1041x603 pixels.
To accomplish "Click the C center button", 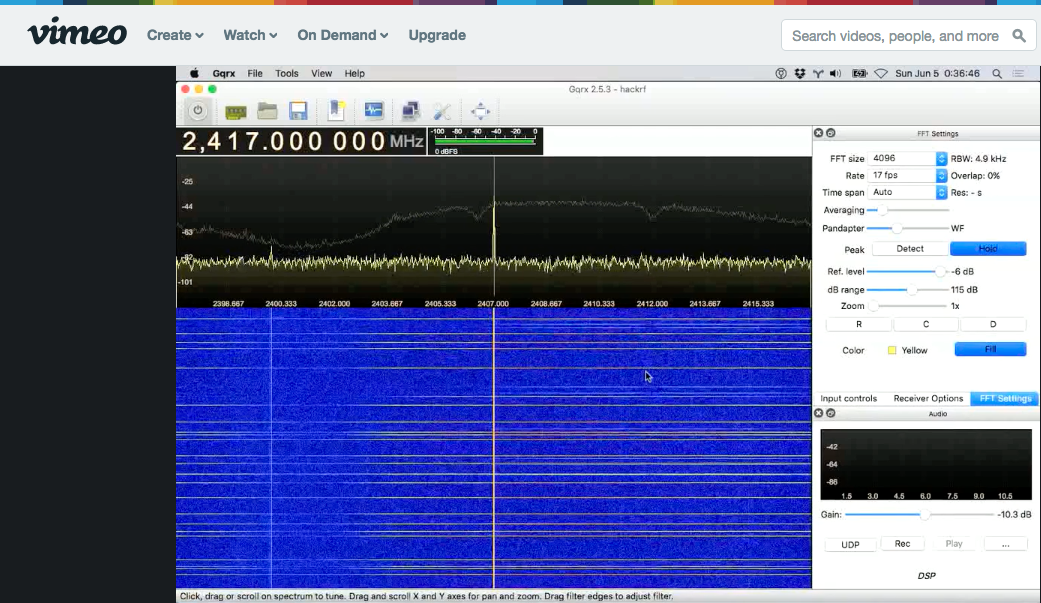I will click(925, 324).
